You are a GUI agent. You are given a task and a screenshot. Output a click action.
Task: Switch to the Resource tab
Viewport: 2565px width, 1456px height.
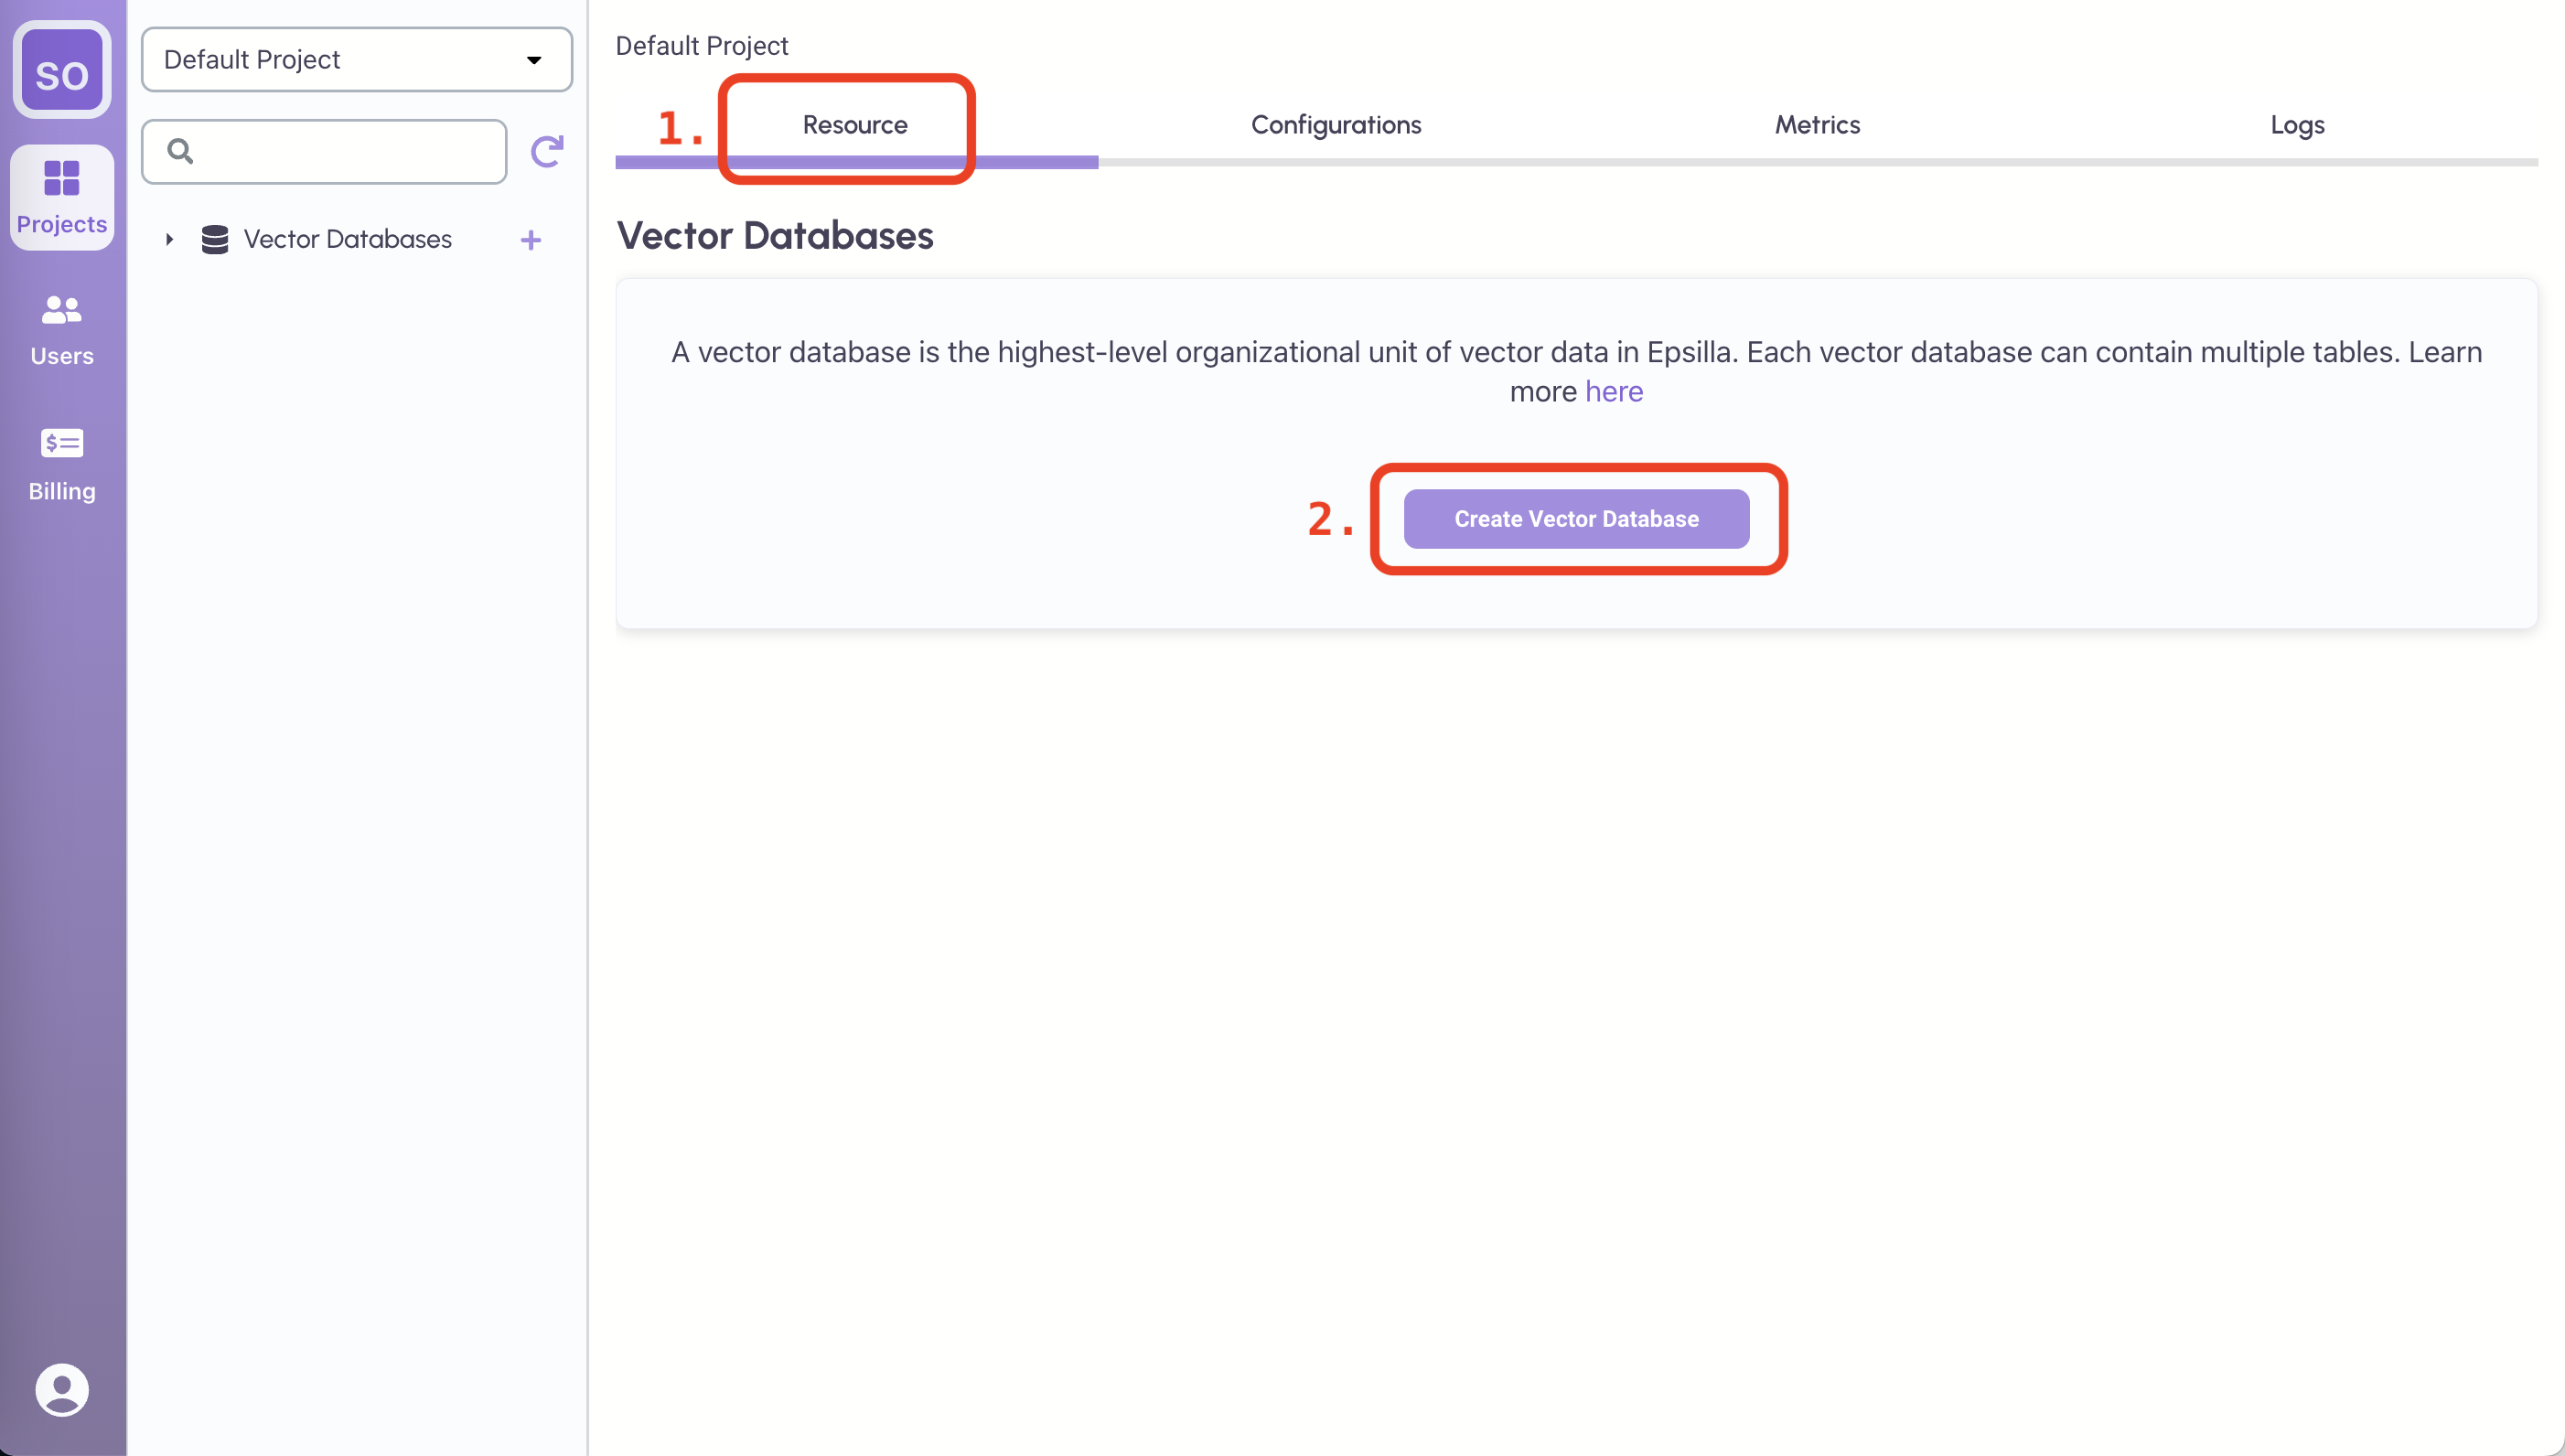(855, 125)
